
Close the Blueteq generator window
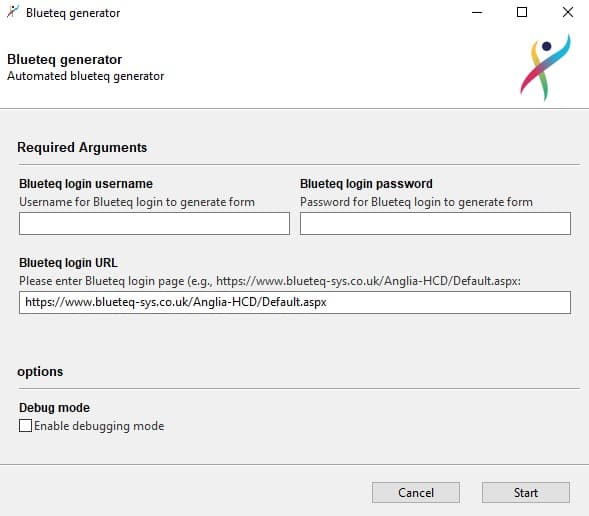[568, 12]
